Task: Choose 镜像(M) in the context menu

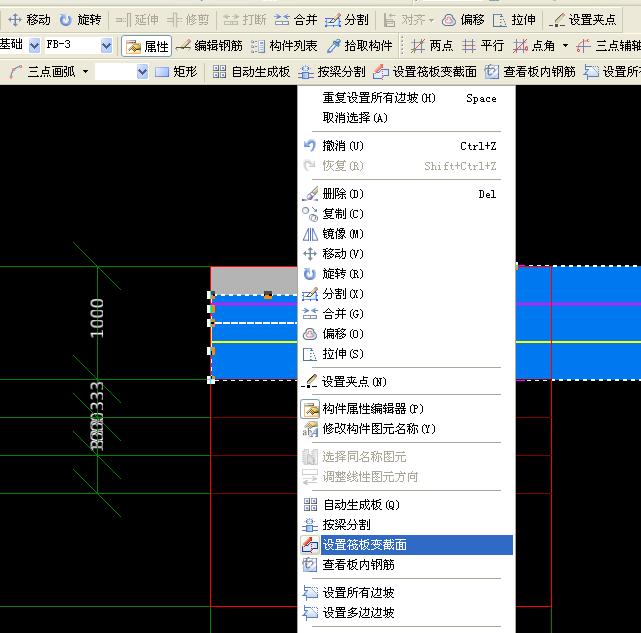Action: tap(407, 234)
